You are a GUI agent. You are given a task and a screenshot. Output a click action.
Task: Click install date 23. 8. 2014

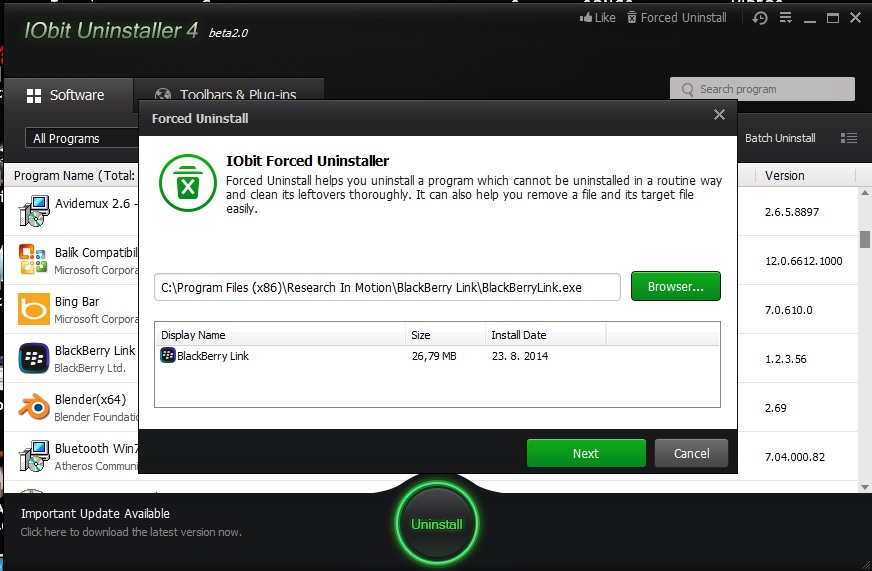click(x=519, y=356)
